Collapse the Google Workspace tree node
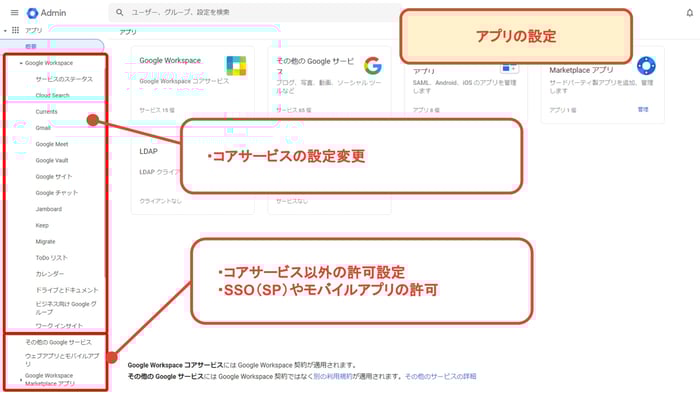 (x=21, y=63)
